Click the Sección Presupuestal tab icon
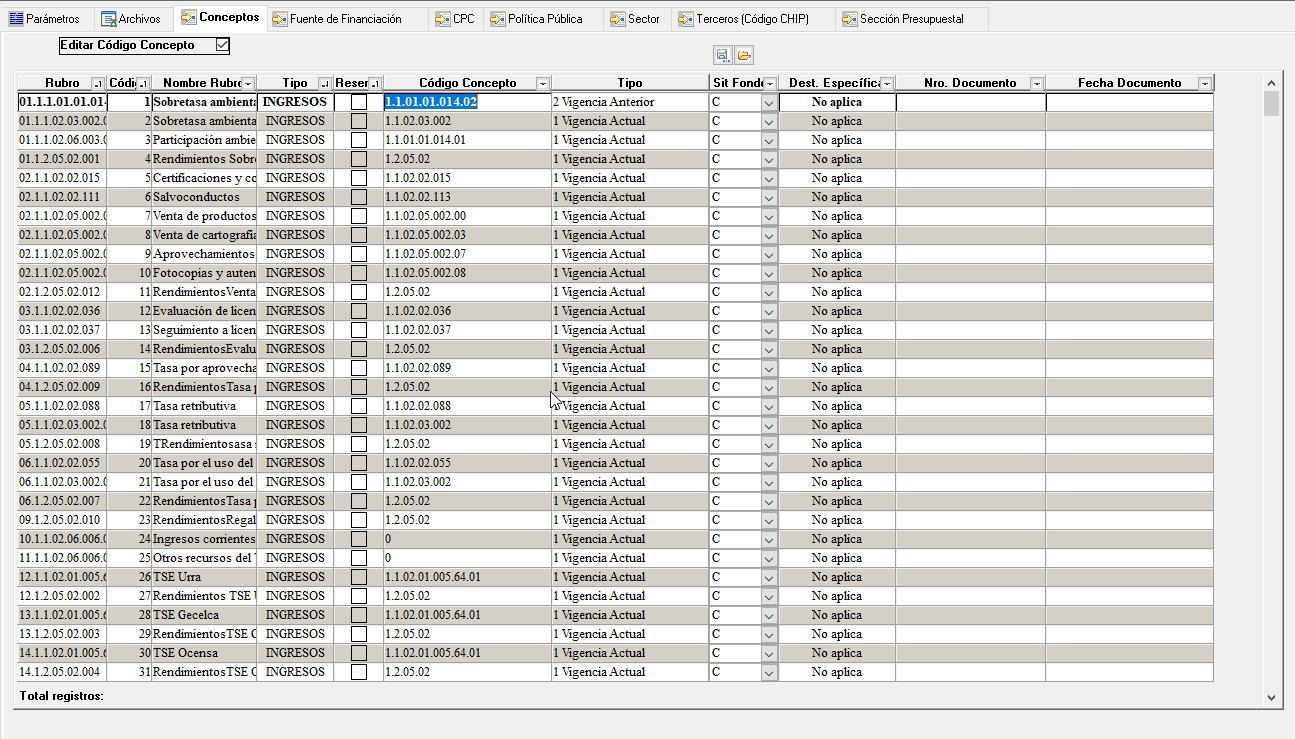 tap(849, 19)
